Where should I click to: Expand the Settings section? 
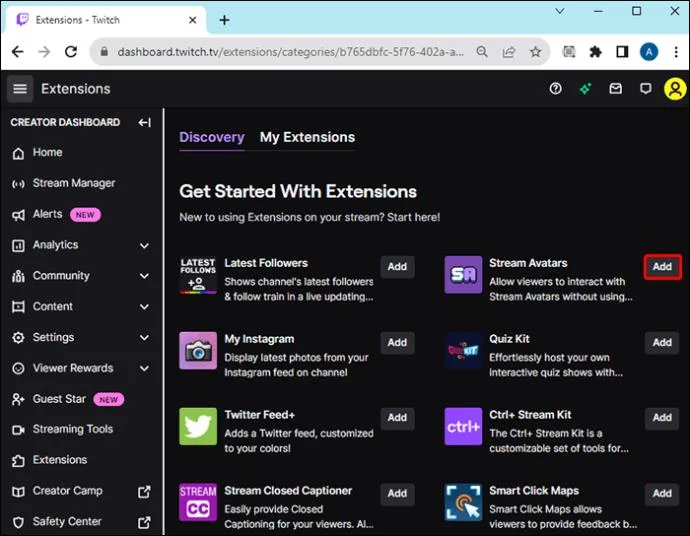coord(144,338)
